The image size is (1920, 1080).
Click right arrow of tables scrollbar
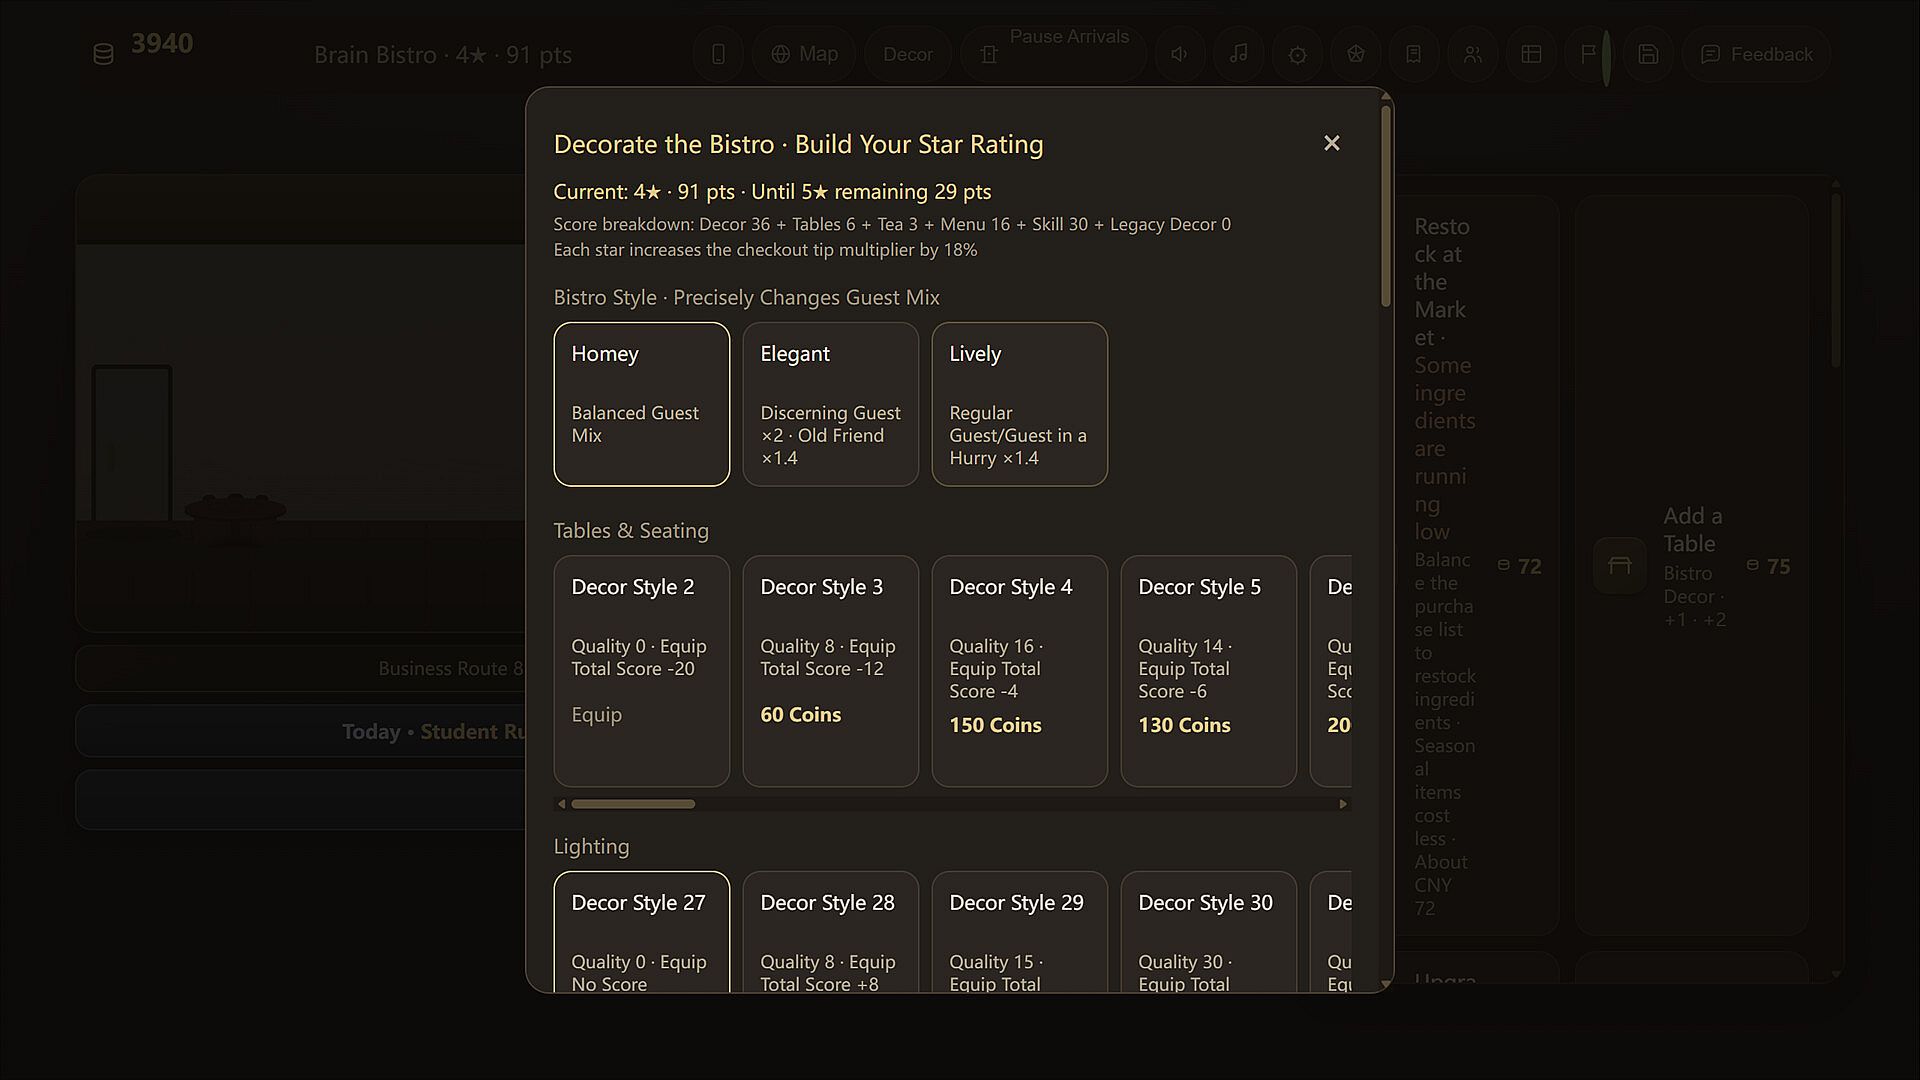point(1343,804)
